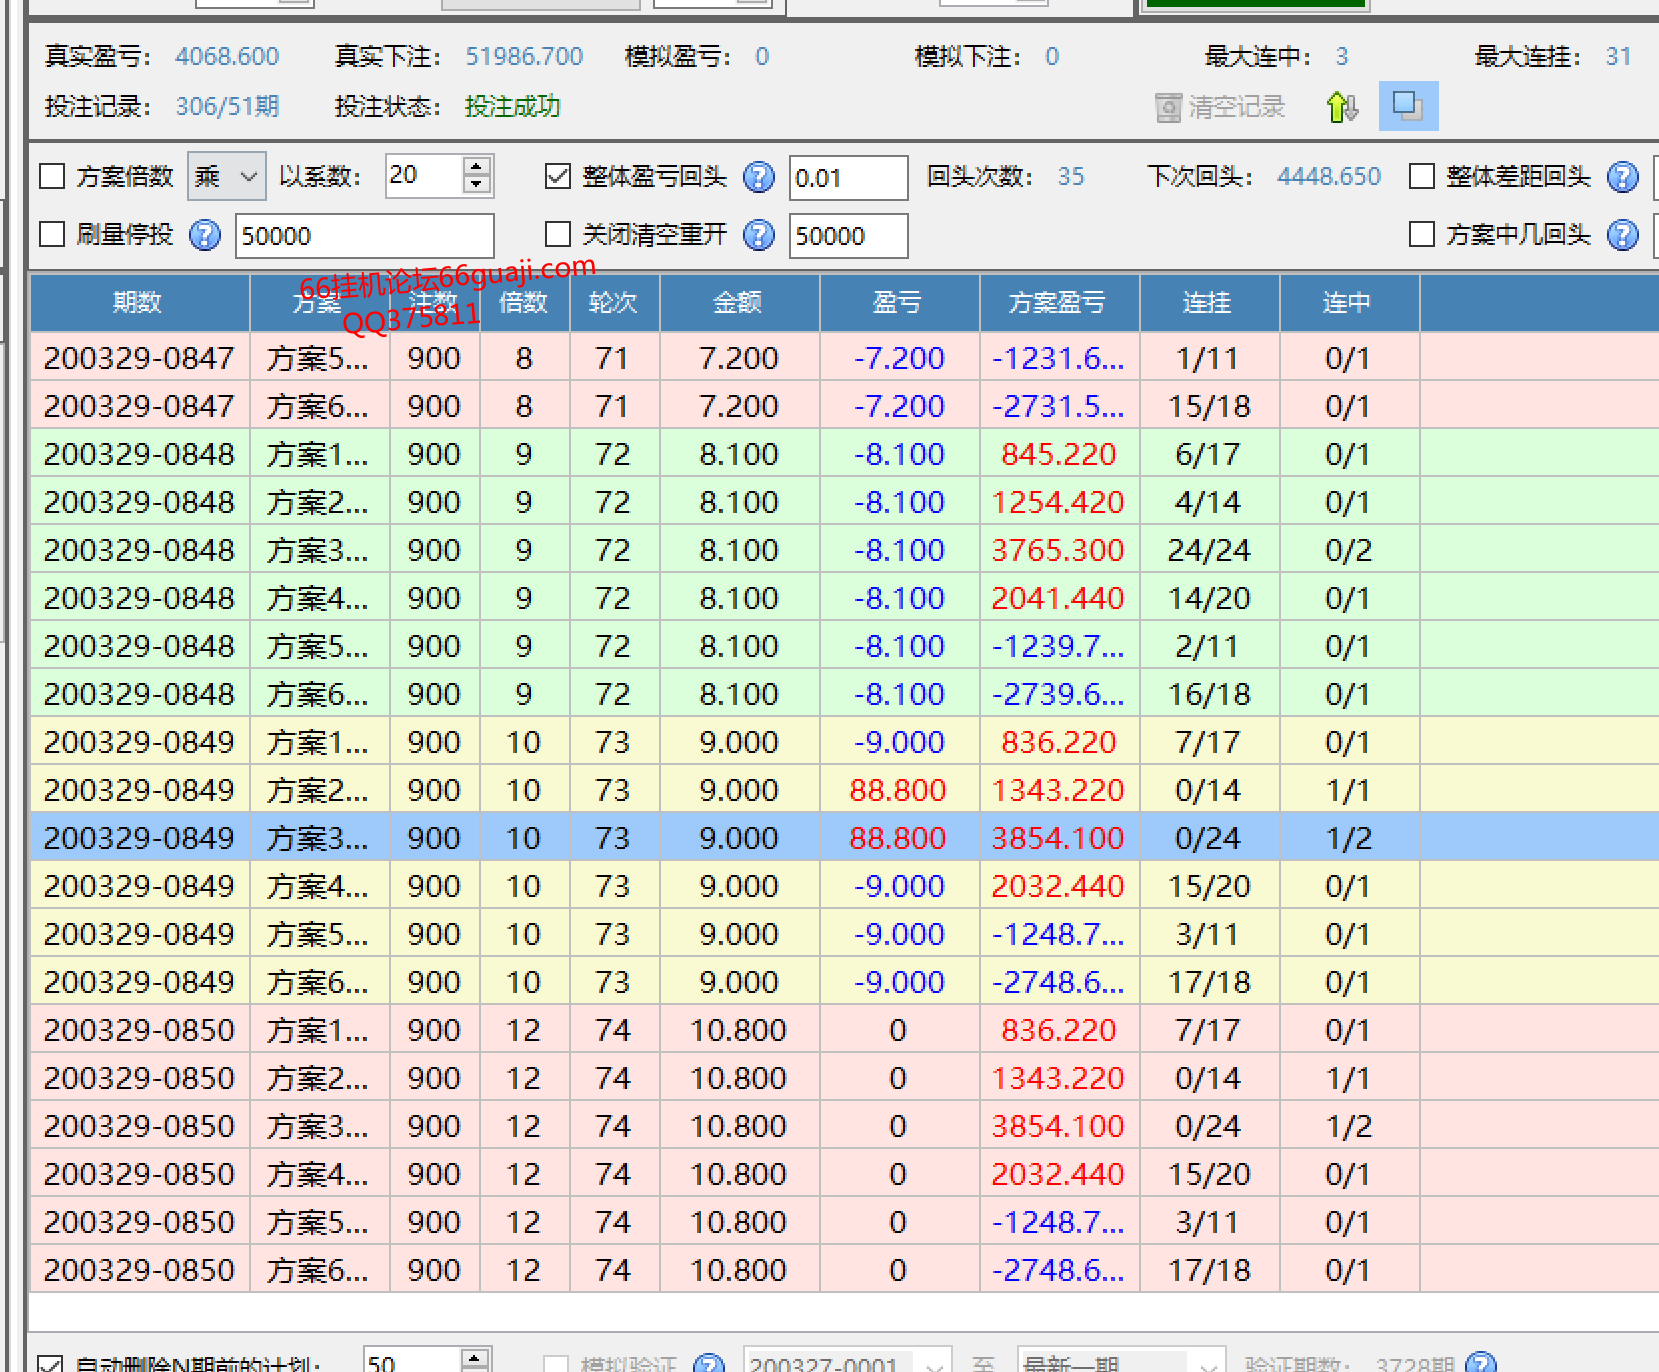1659x1372 pixels.
Task: Sort by the 期数 column header
Action: coord(139,303)
